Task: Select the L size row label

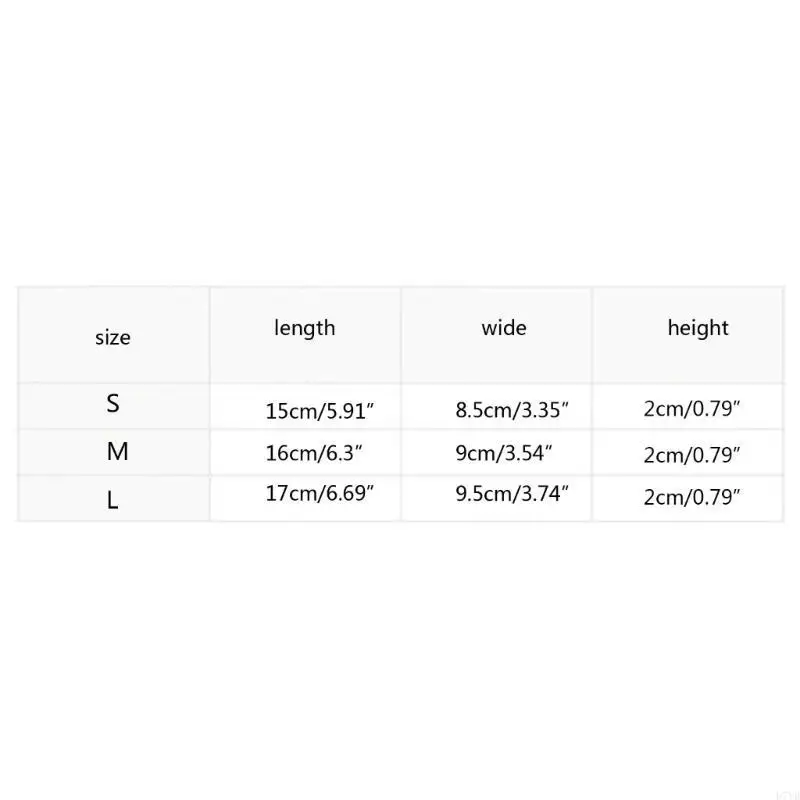Action: click(x=113, y=500)
